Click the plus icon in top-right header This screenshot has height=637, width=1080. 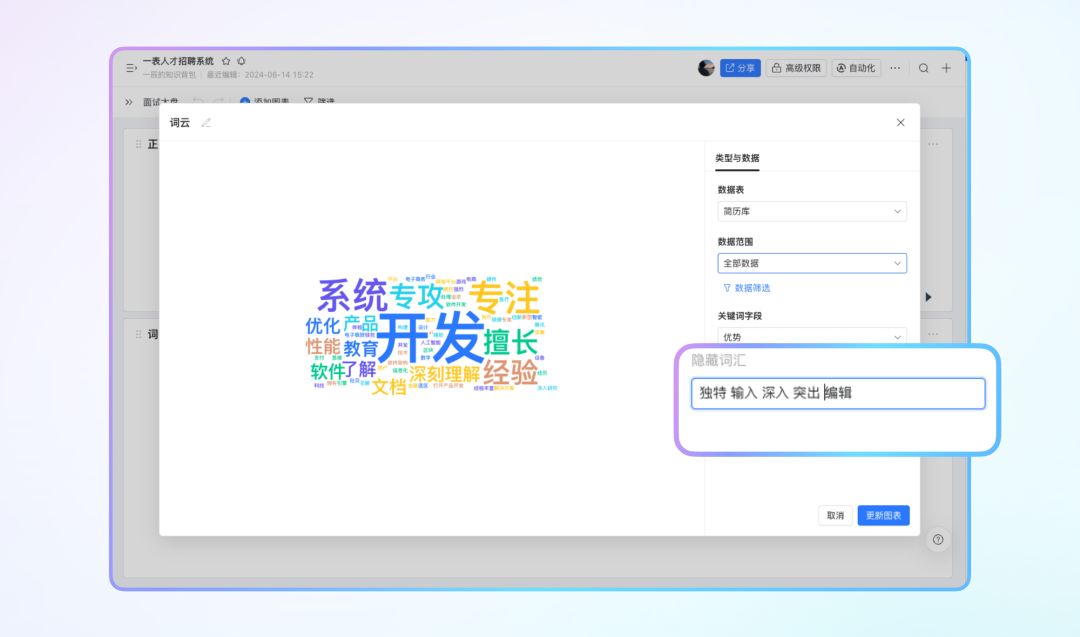(946, 68)
